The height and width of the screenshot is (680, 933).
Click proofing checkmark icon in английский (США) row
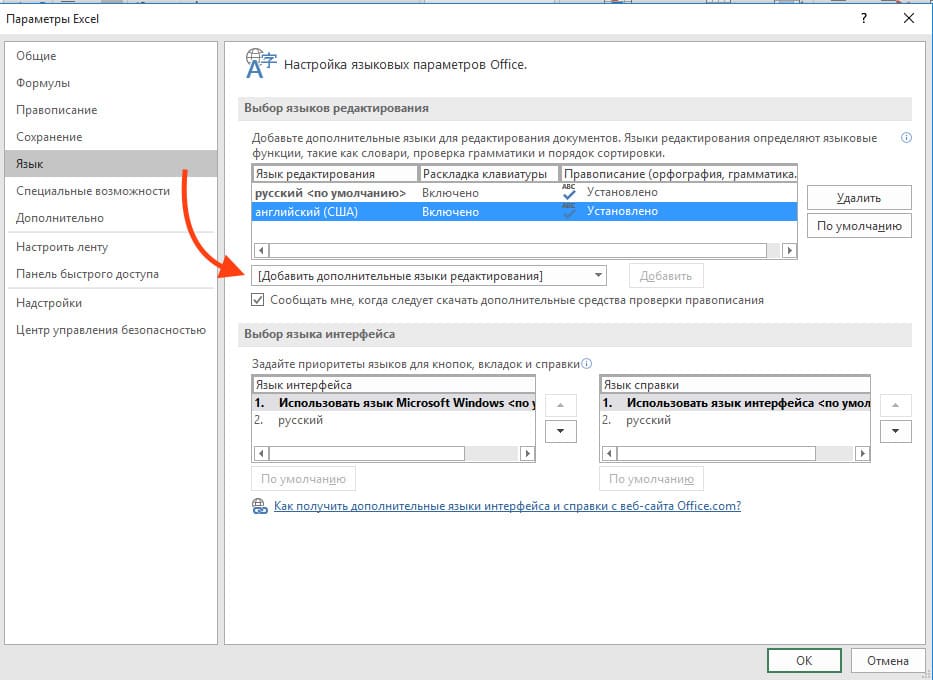tap(569, 212)
